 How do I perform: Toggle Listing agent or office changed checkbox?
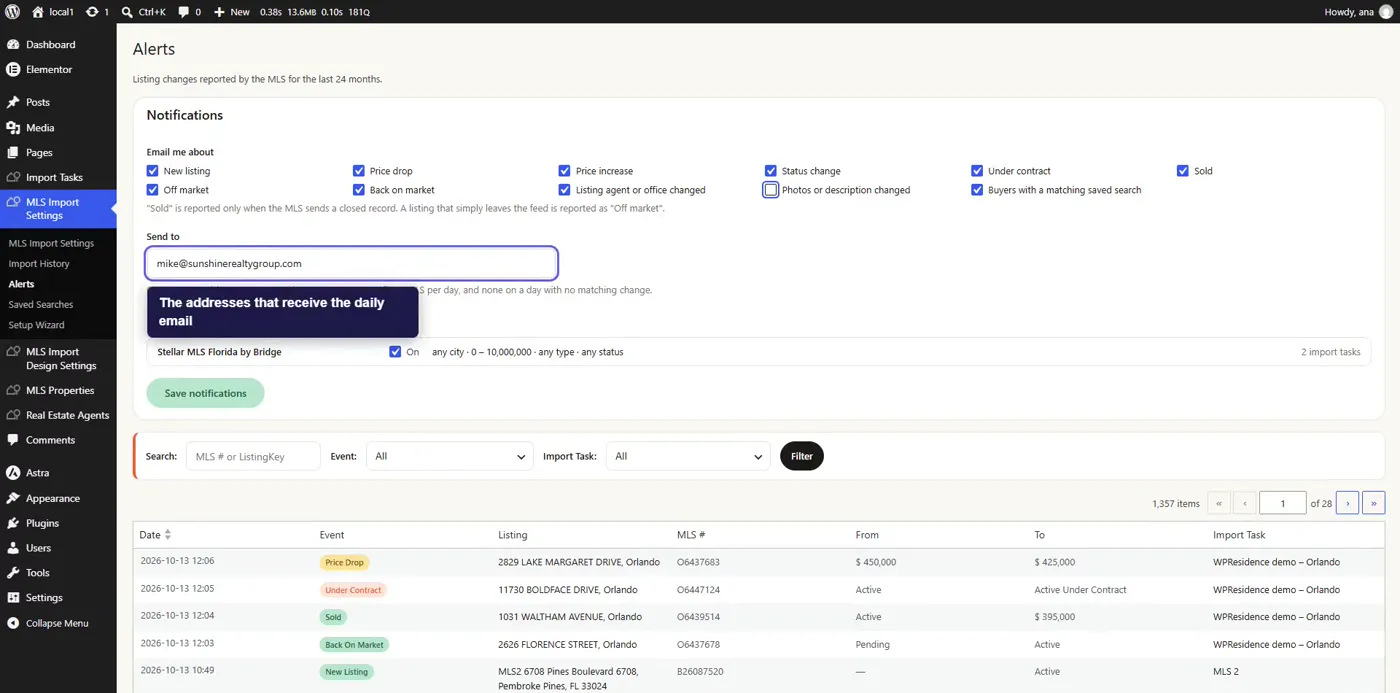click(x=565, y=190)
